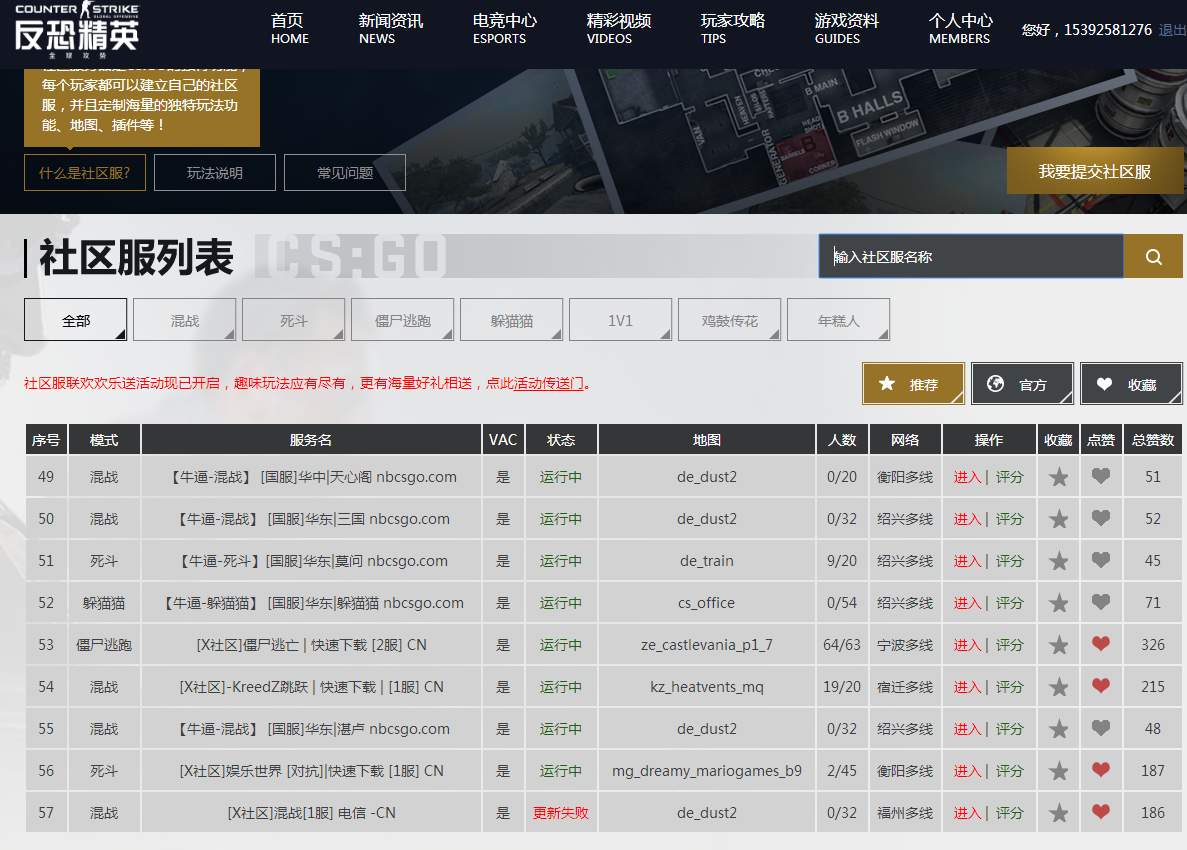Viewport: 1187px width, 850px height.
Task: Toggle the favorite star for server 49
Action: pyautogui.click(x=1058, y=476)
